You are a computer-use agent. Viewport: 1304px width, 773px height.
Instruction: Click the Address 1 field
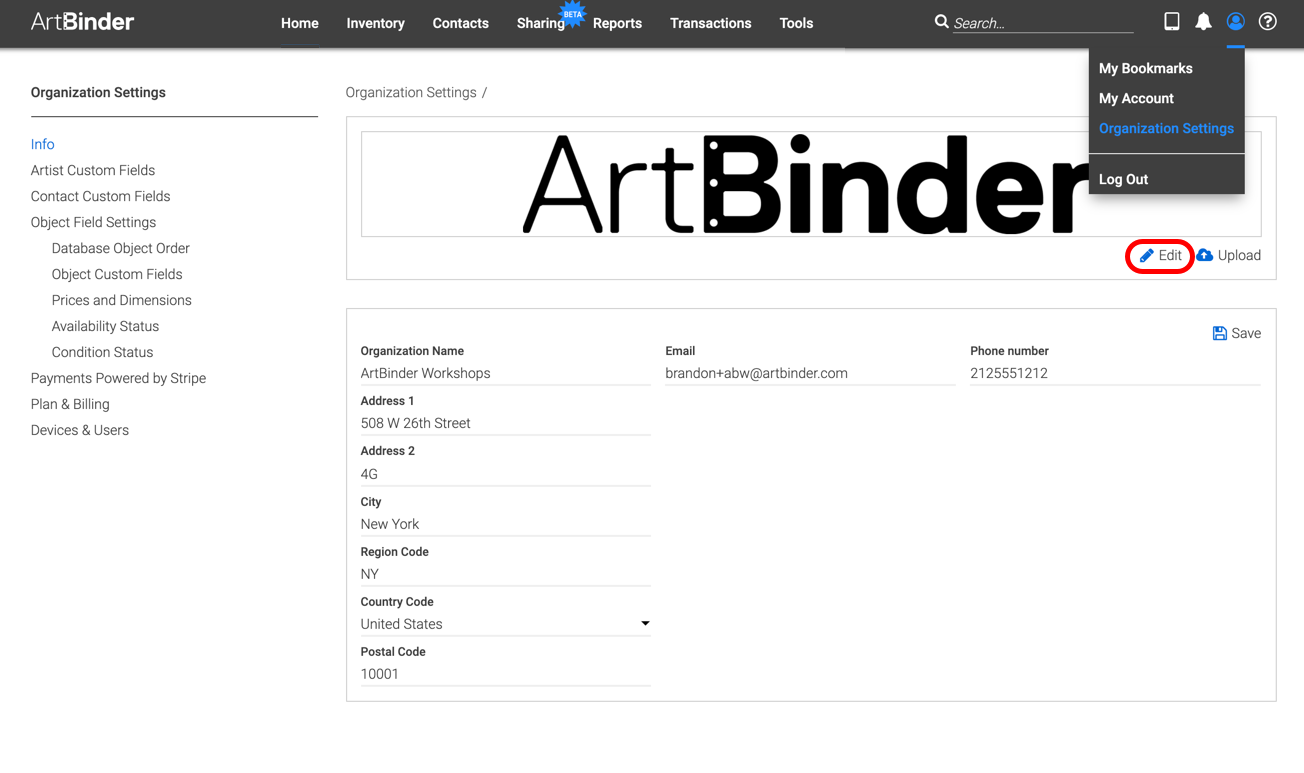click(x=505, y=423)
